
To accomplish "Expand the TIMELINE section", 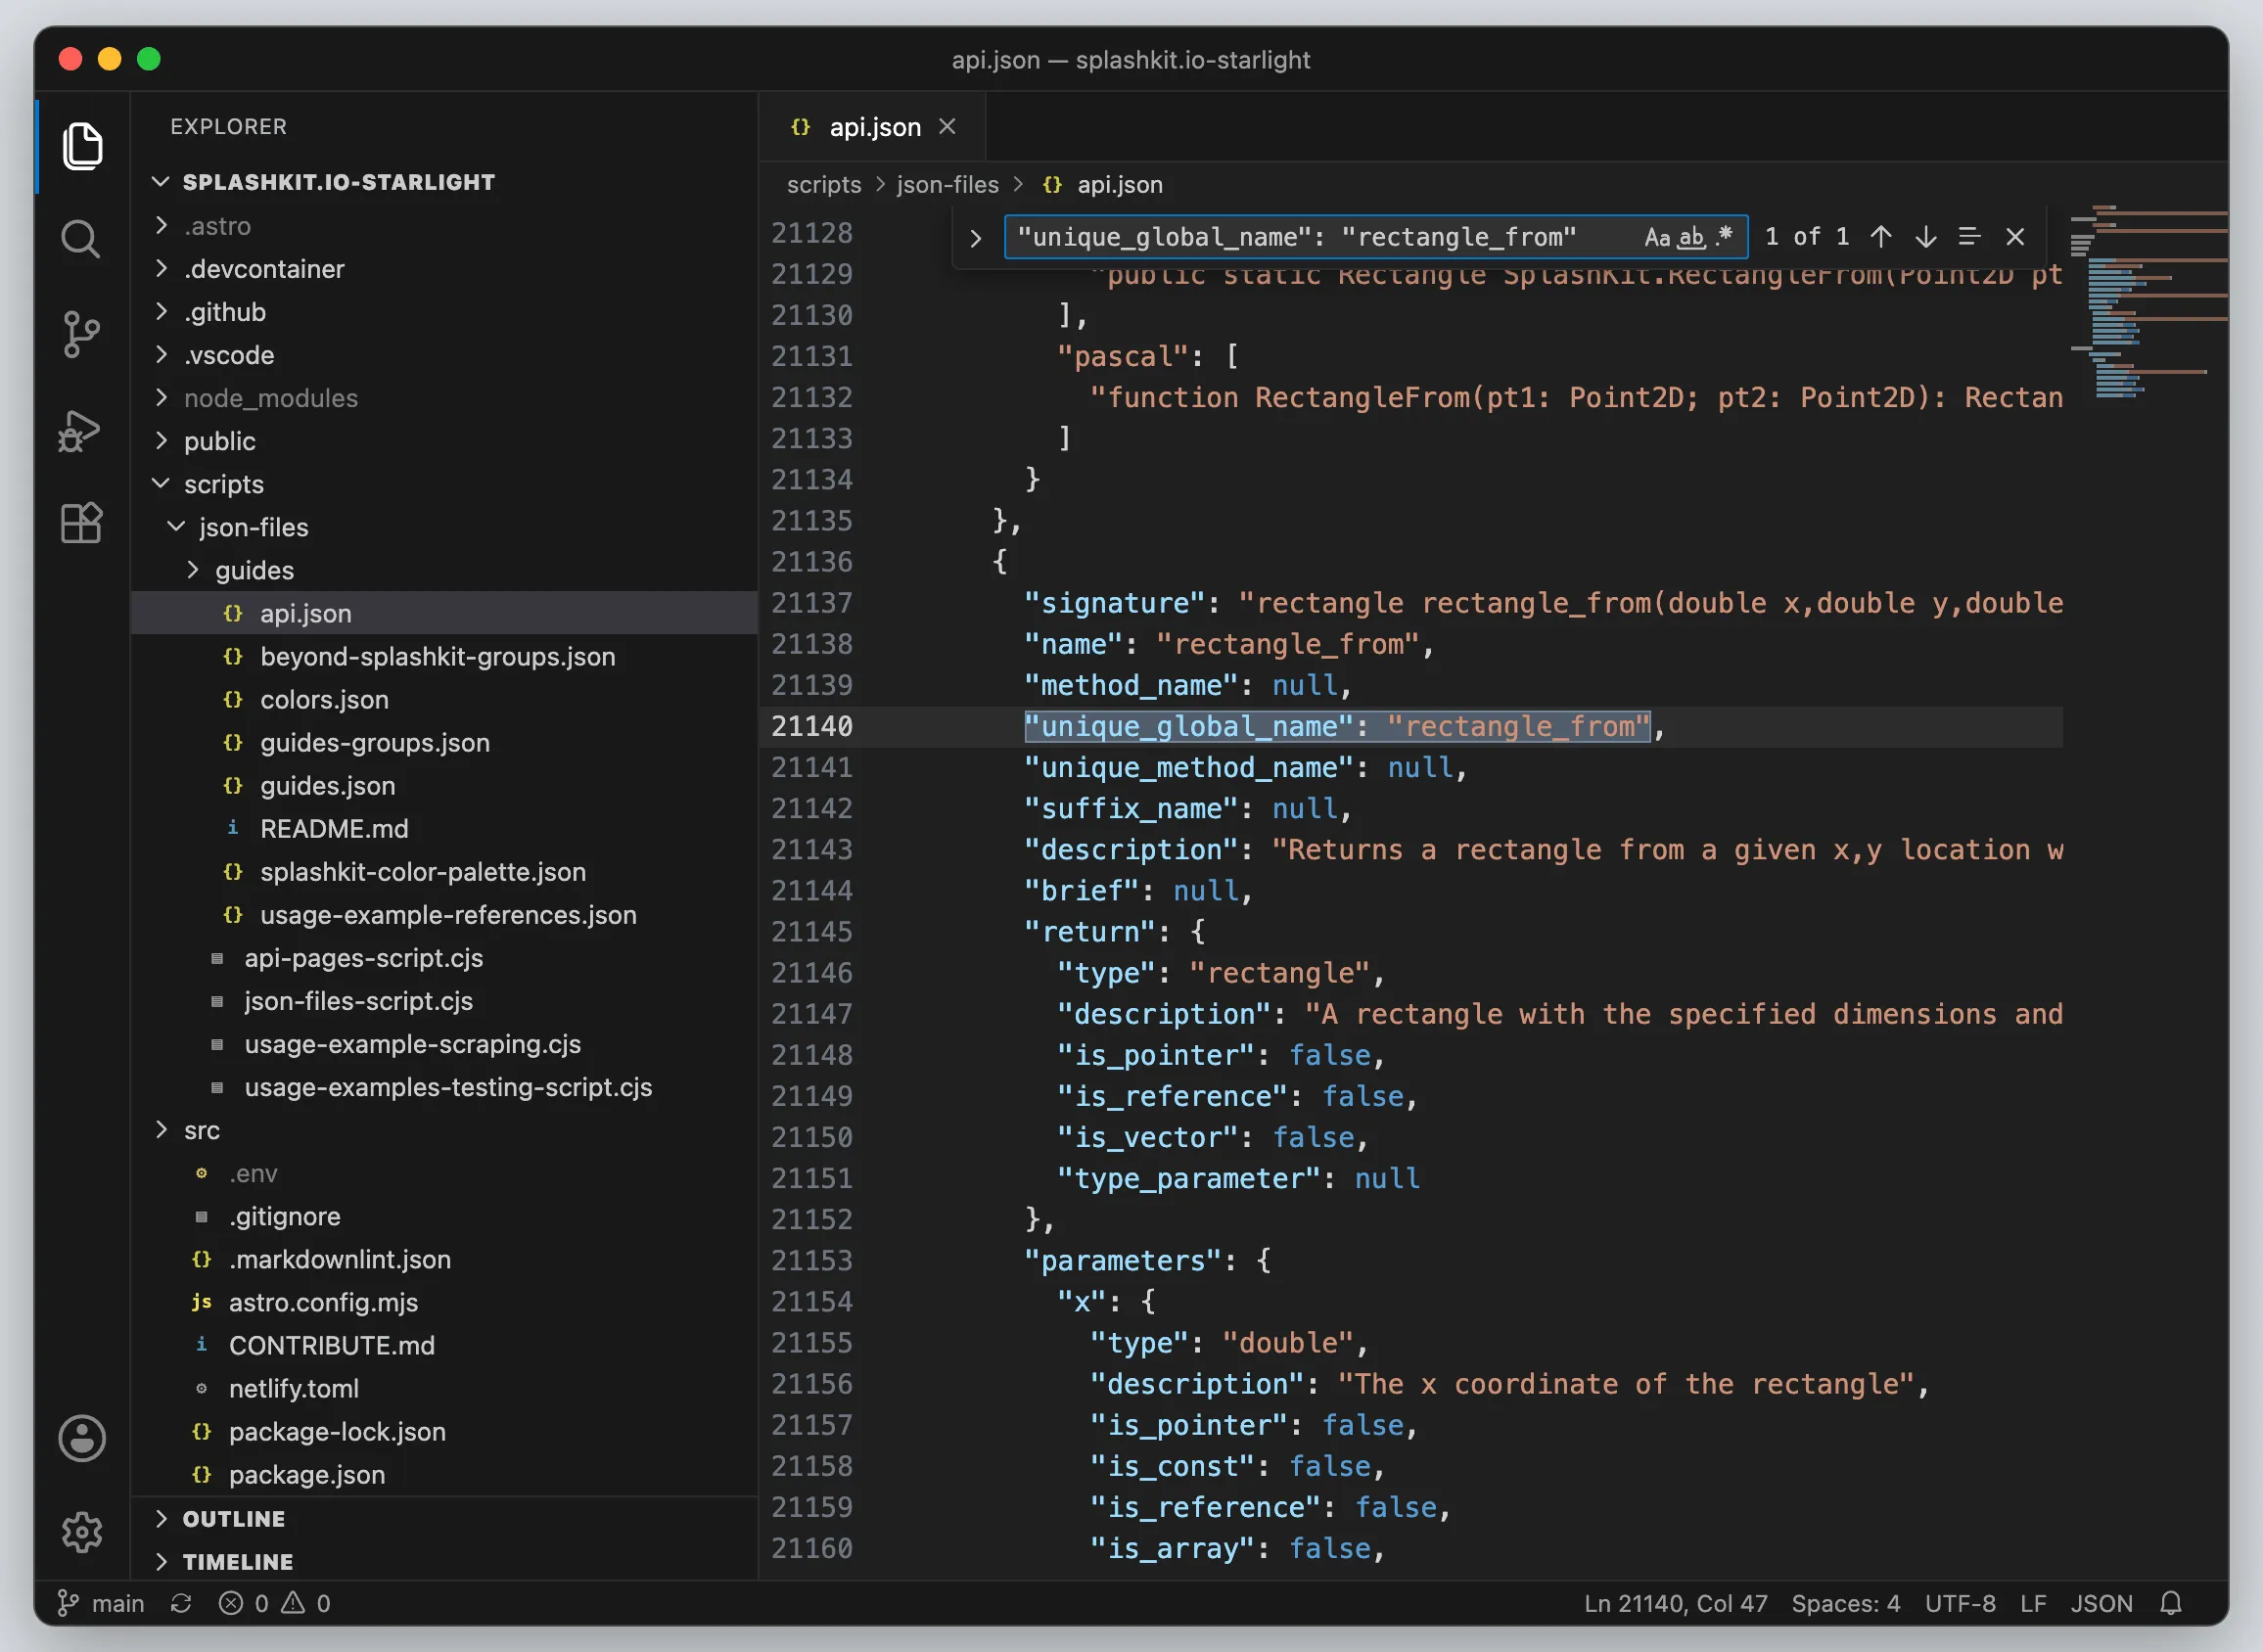I will click(445, 1561).
